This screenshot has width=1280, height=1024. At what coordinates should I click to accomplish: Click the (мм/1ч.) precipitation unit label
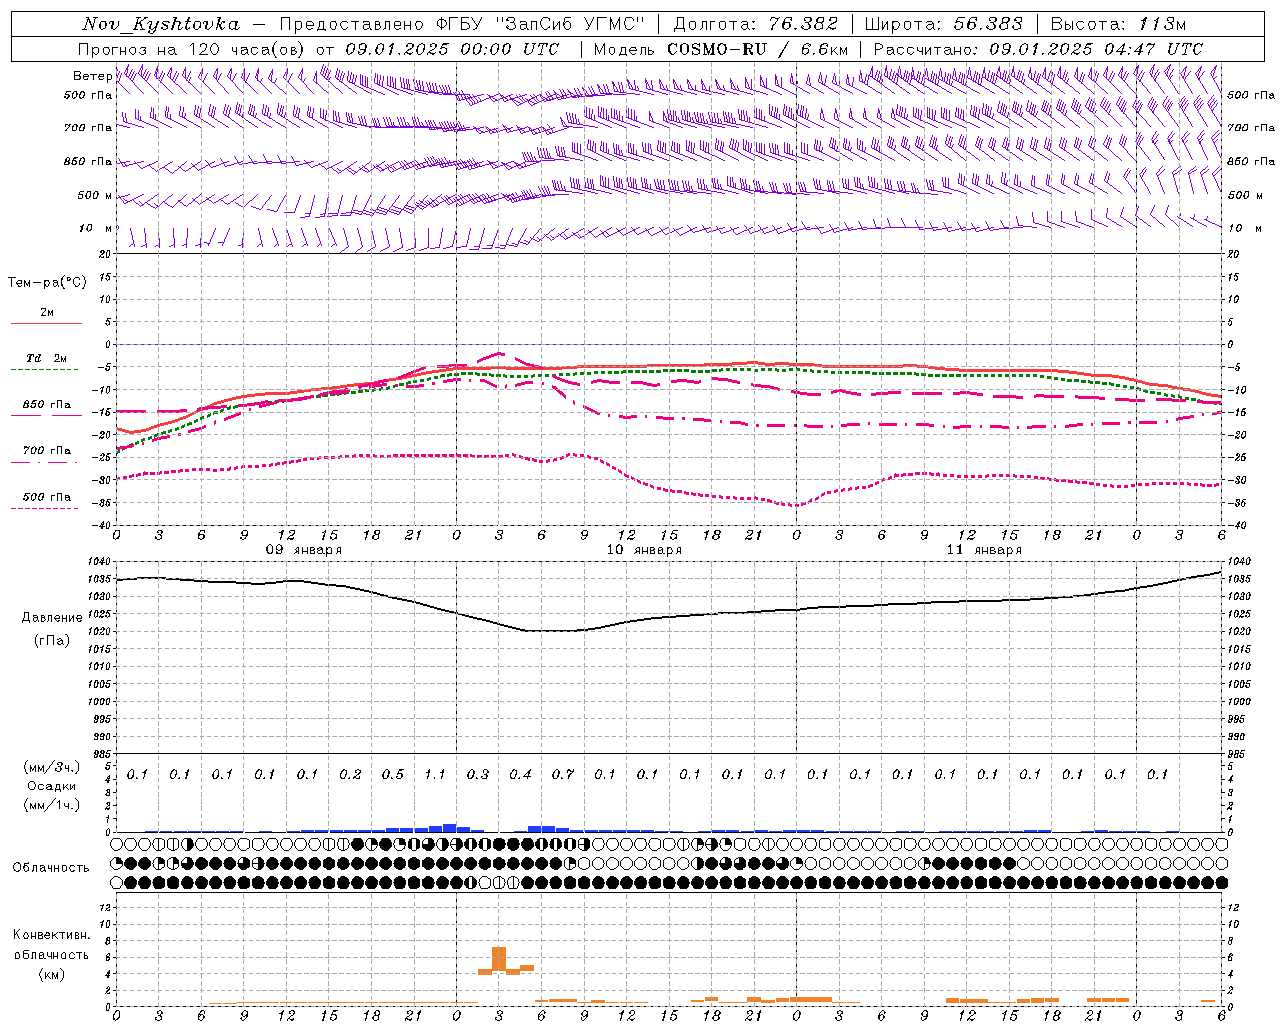52,805
